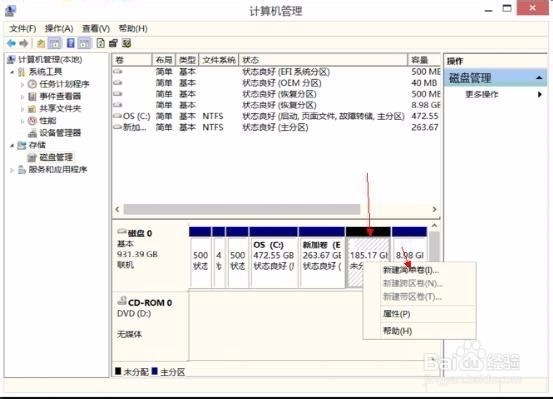
Task: Click the horizontal scrollbar thumb in volume list
Action: 242,209
